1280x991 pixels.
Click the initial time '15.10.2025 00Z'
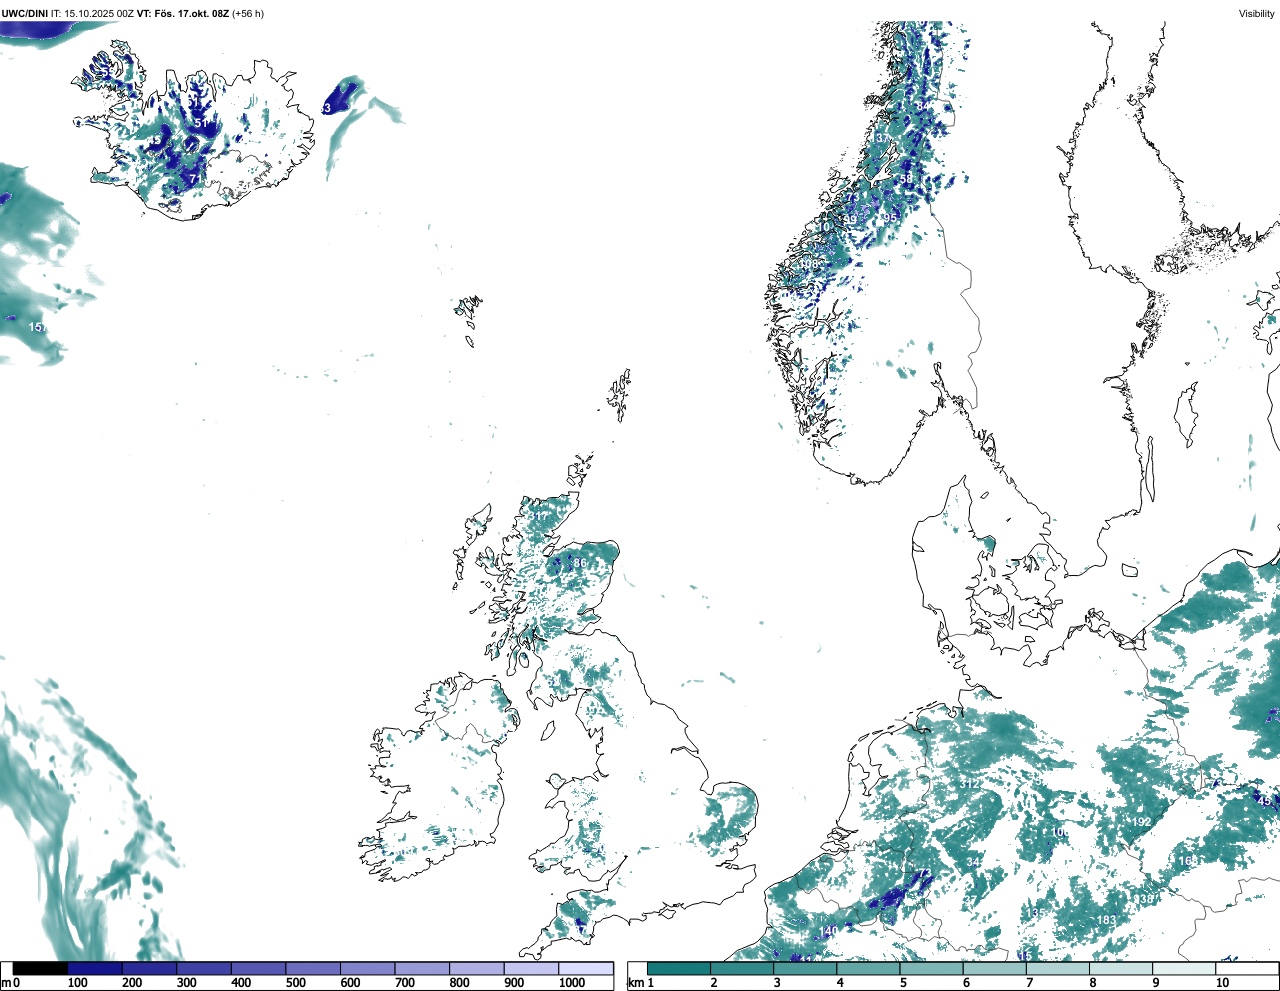tap(98, 14)
